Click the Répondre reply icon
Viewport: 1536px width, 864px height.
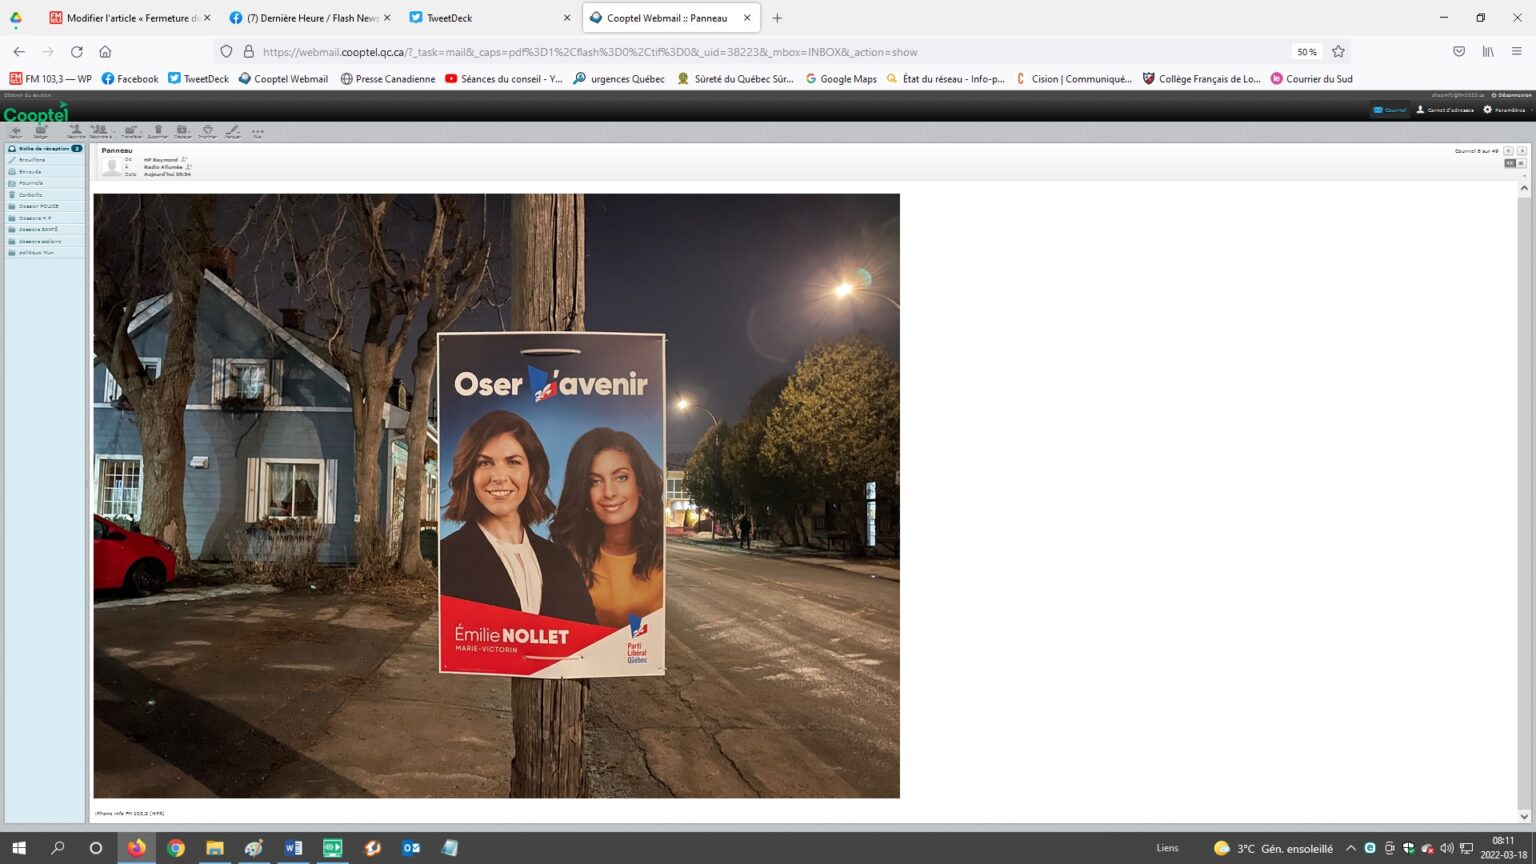75,131
